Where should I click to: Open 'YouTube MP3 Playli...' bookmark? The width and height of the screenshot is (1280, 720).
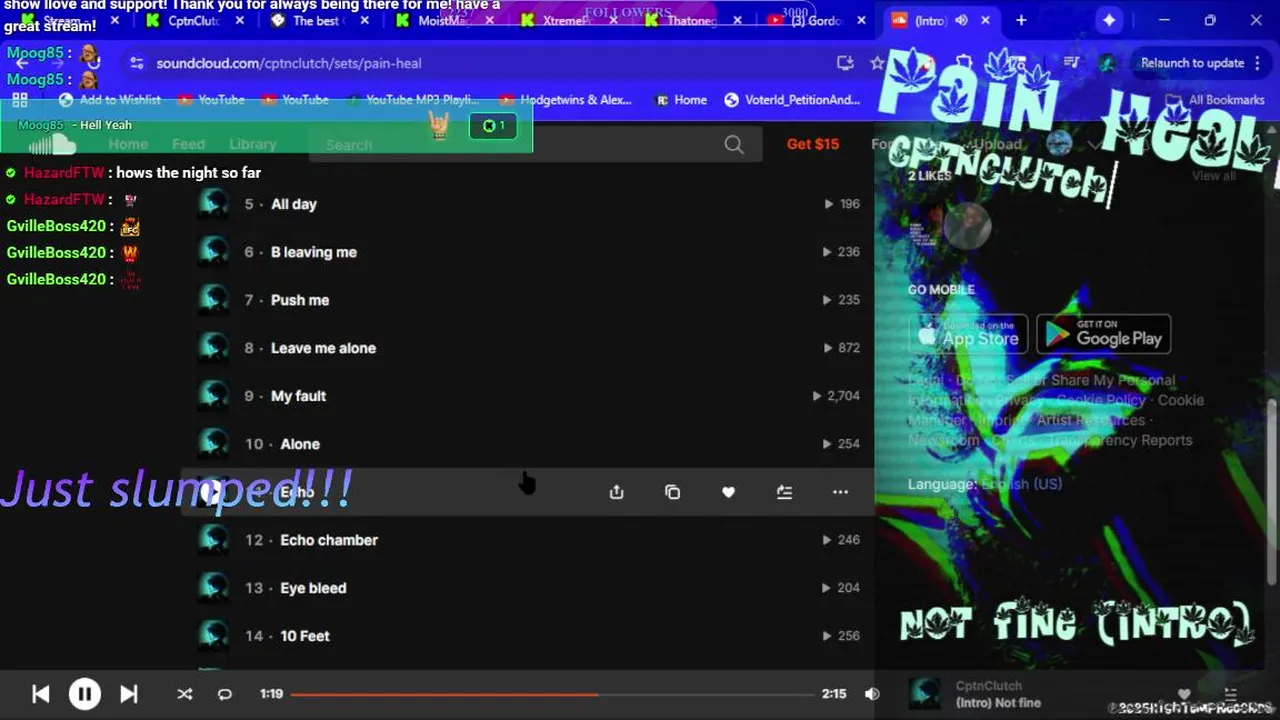[x=413, y=100]
